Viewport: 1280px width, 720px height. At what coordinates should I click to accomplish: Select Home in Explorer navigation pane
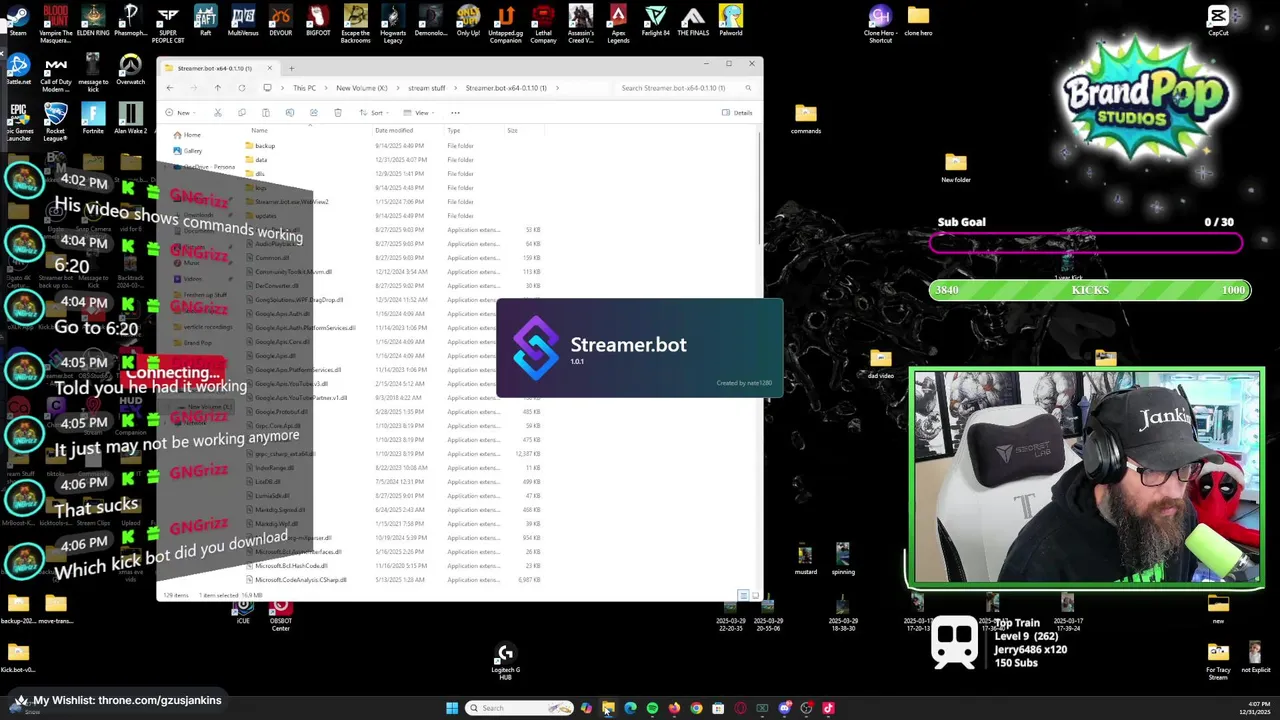(x=186, y=135)
